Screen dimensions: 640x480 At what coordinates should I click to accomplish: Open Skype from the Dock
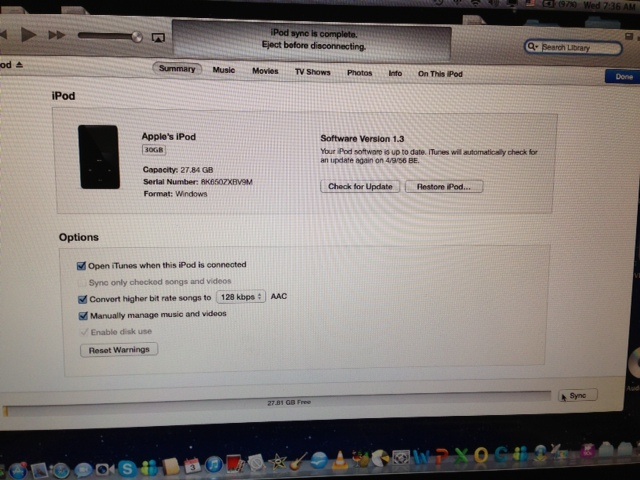[x=128, y=466]
